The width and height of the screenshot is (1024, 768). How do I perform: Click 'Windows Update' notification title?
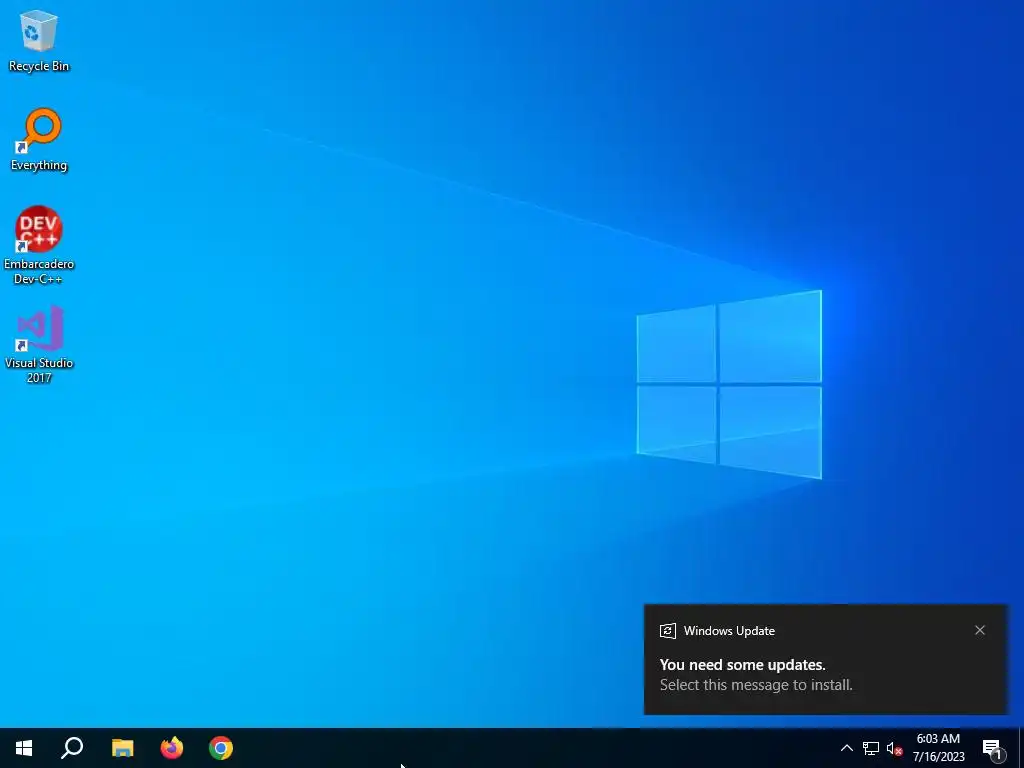pos(729,631)
